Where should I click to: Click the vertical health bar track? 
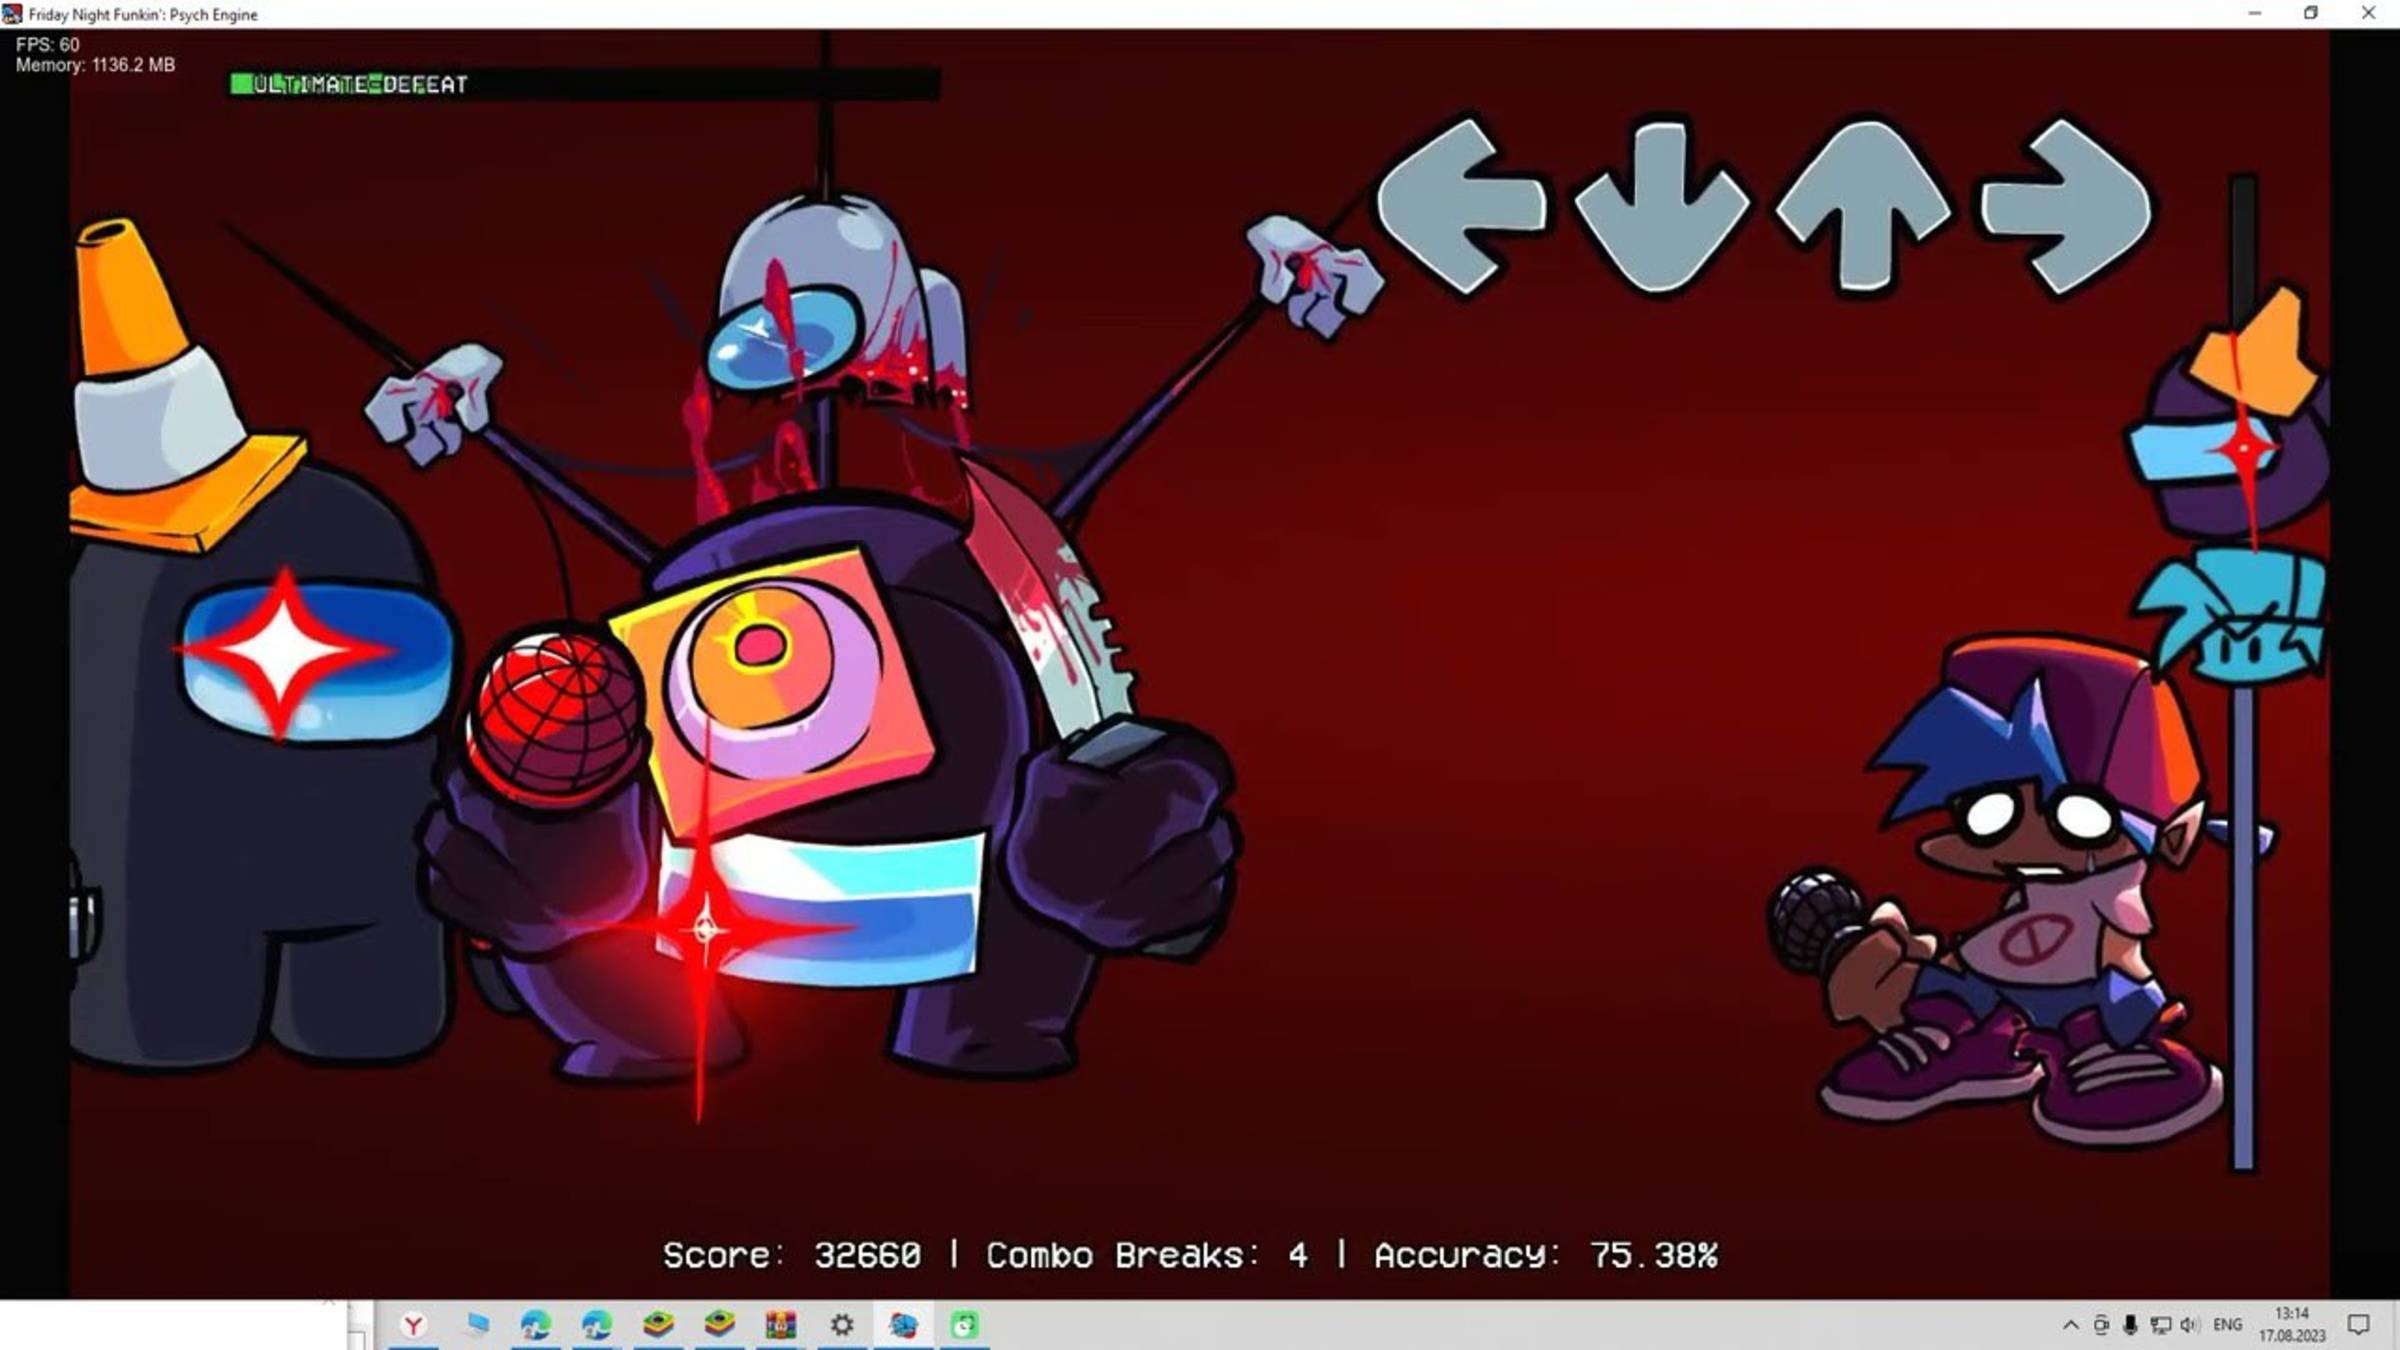click(x=2243, y=672)
